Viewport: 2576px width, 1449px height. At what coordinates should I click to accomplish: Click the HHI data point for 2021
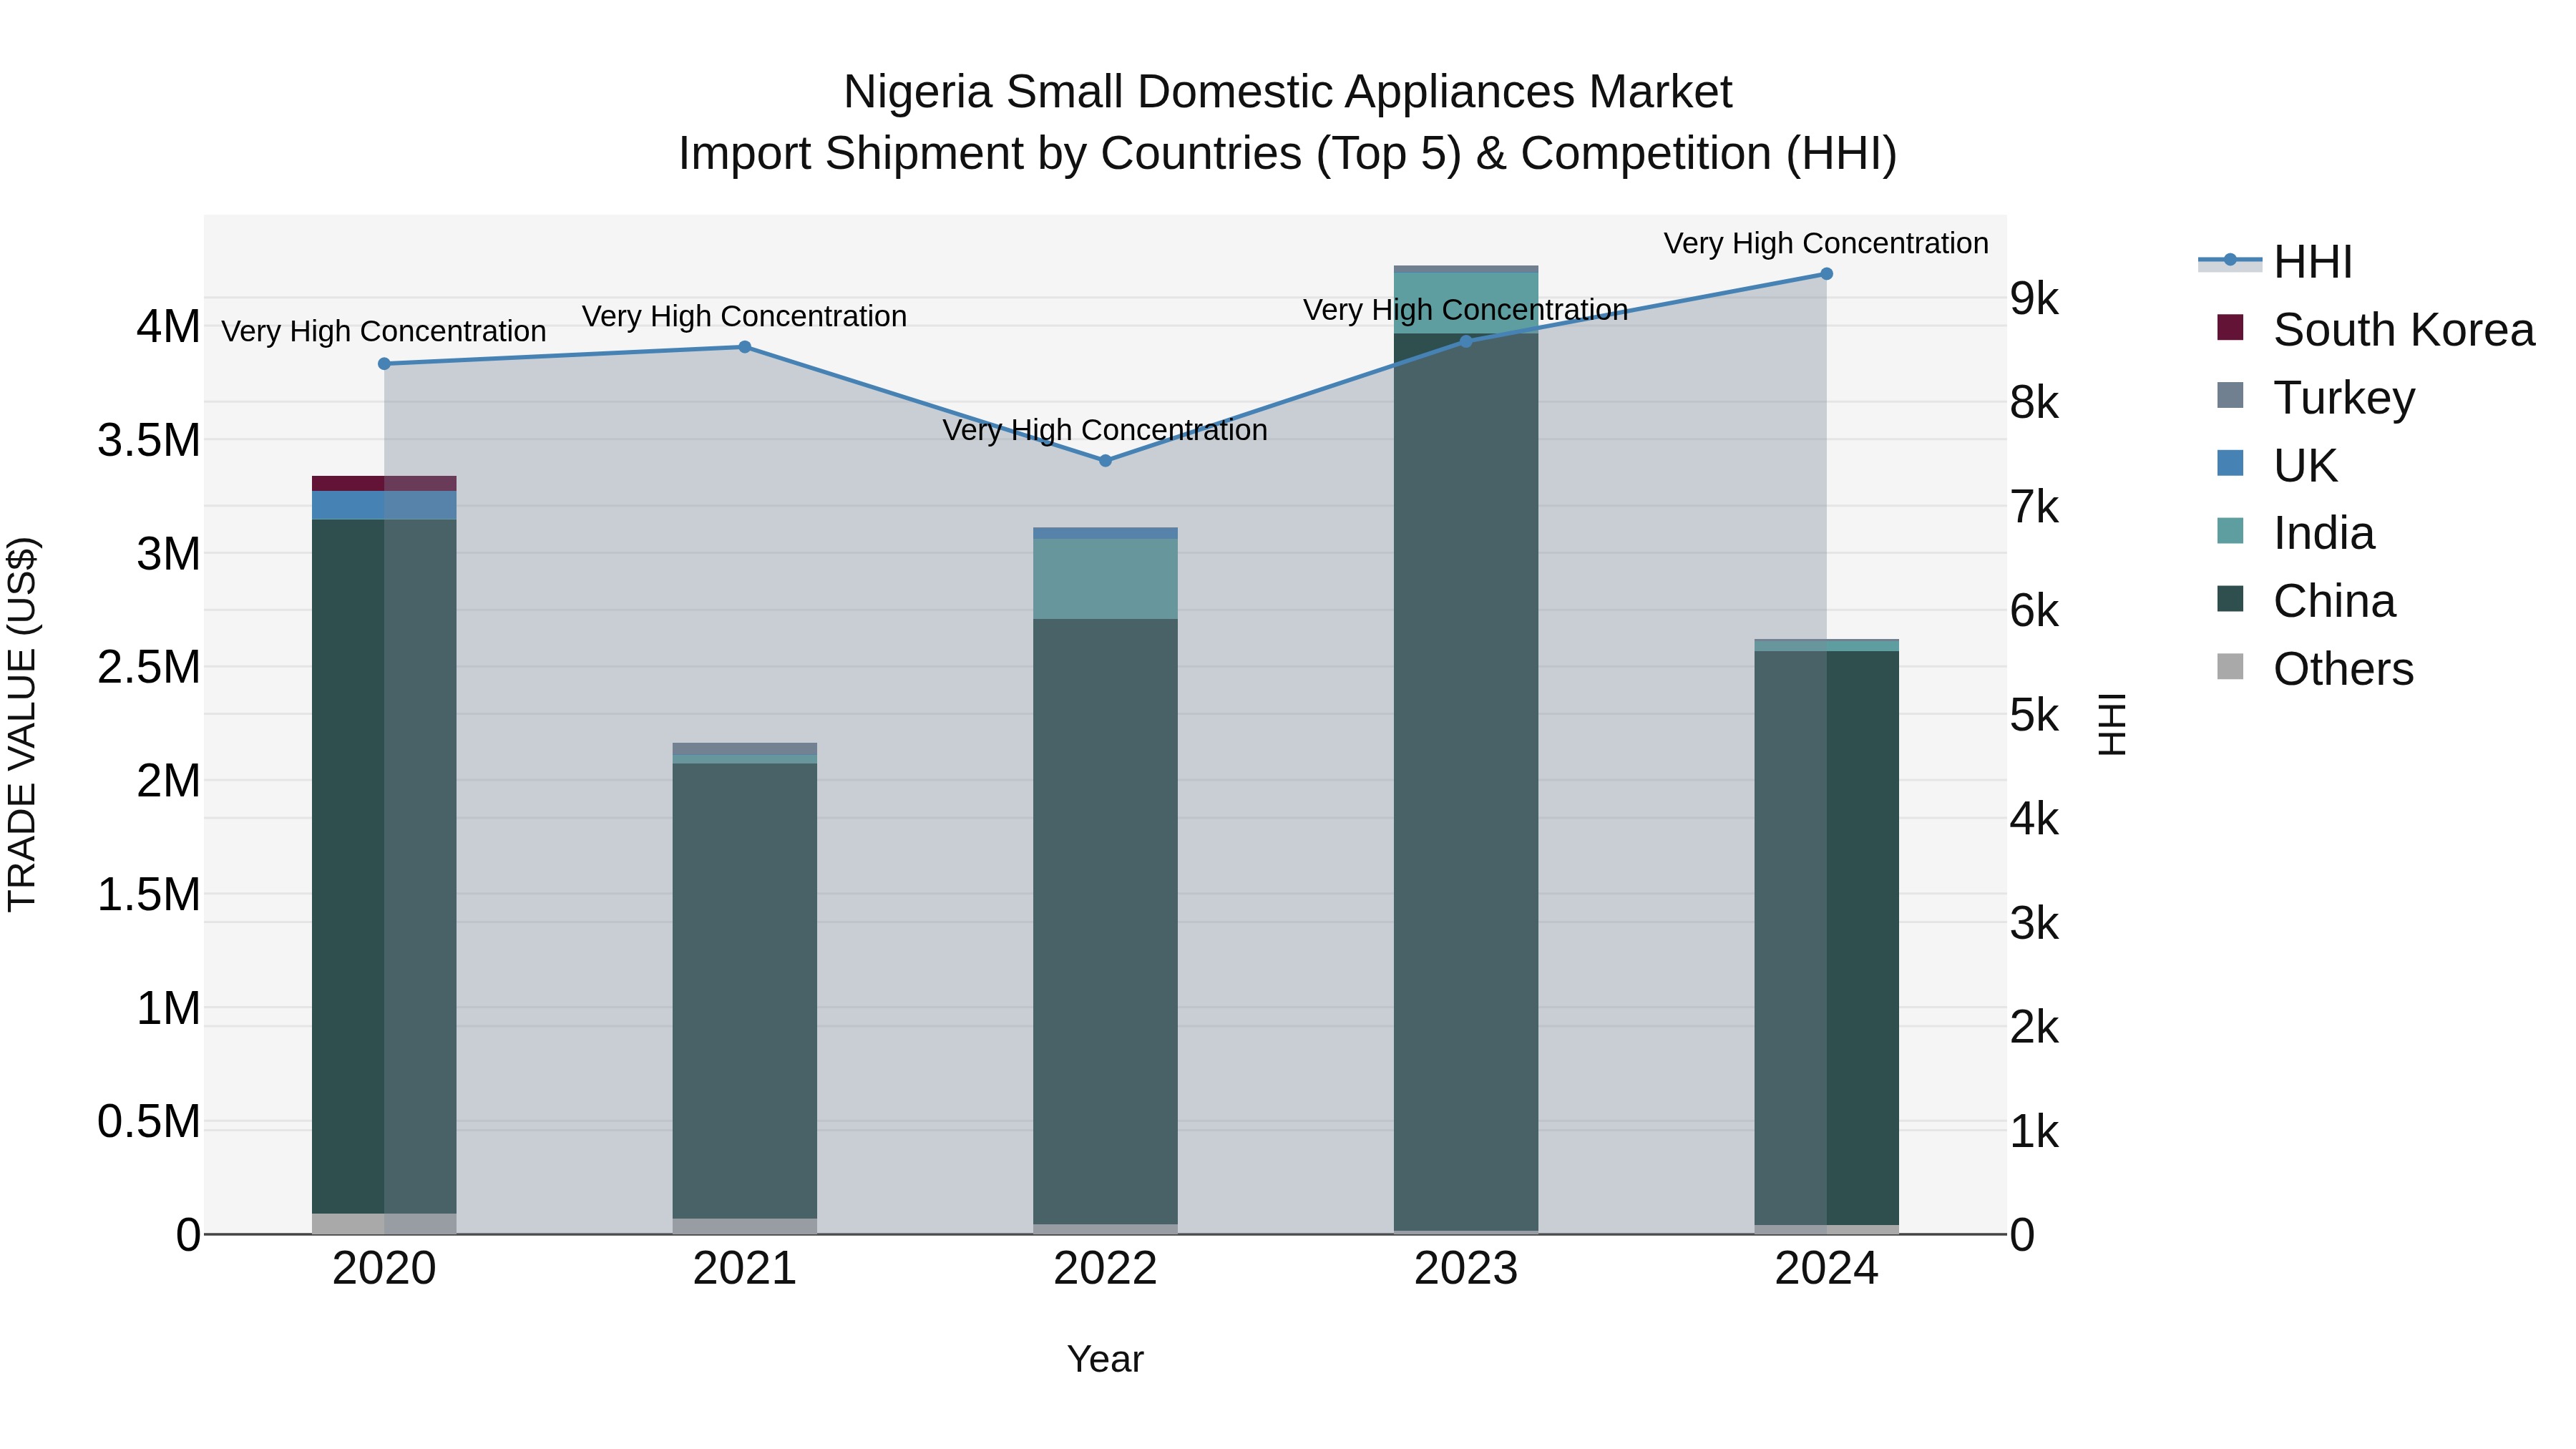coord(745,347)
